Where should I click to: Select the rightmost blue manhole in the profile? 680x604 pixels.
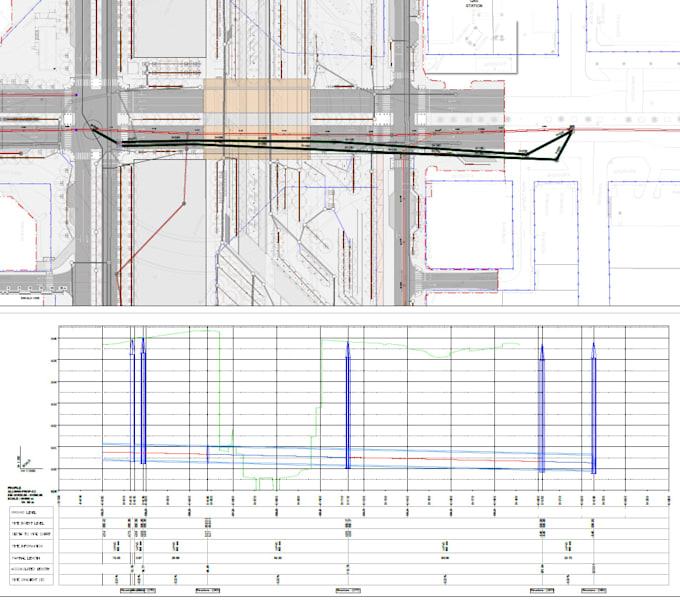click(x=594, y=408)
